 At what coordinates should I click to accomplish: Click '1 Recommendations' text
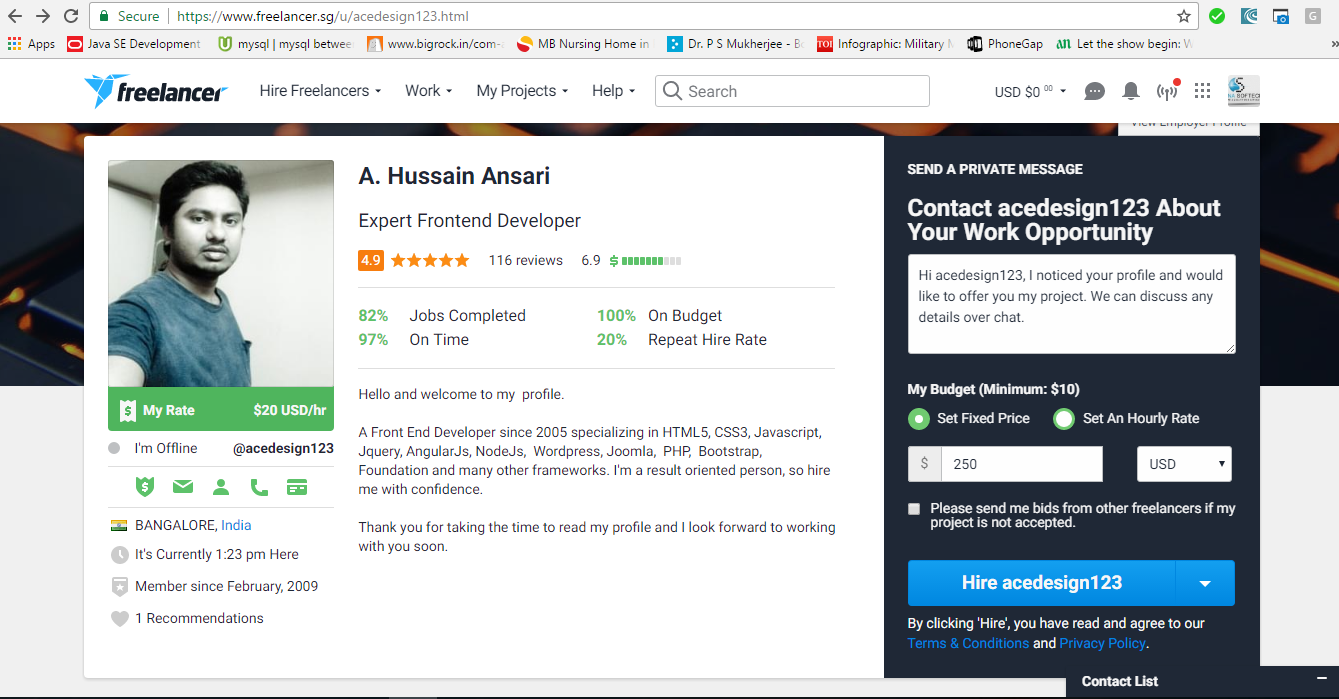tap(199, 619)
